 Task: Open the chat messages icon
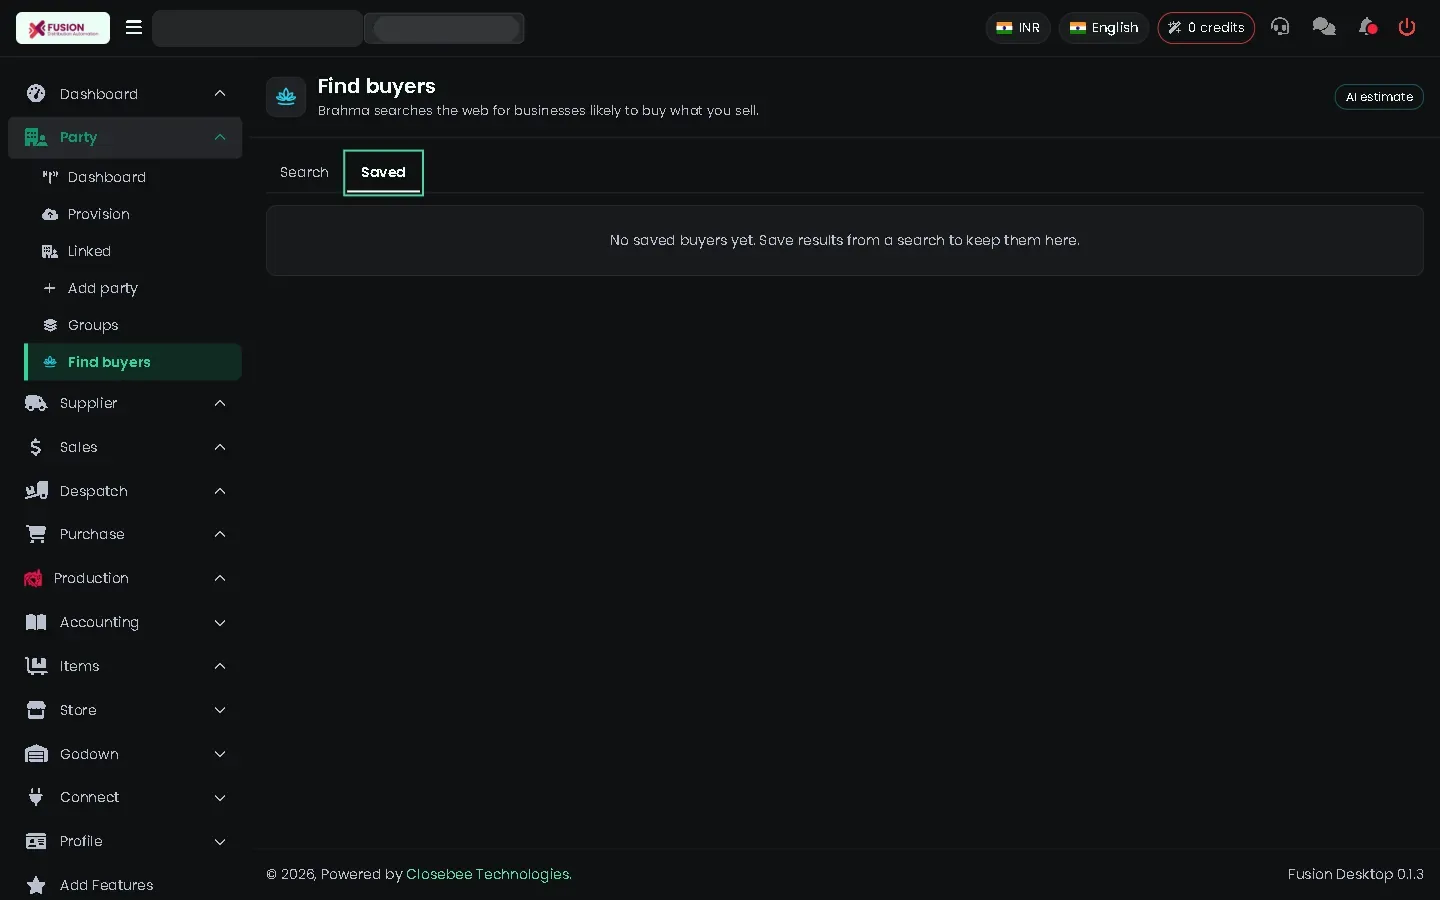(x=1324, y=27)
